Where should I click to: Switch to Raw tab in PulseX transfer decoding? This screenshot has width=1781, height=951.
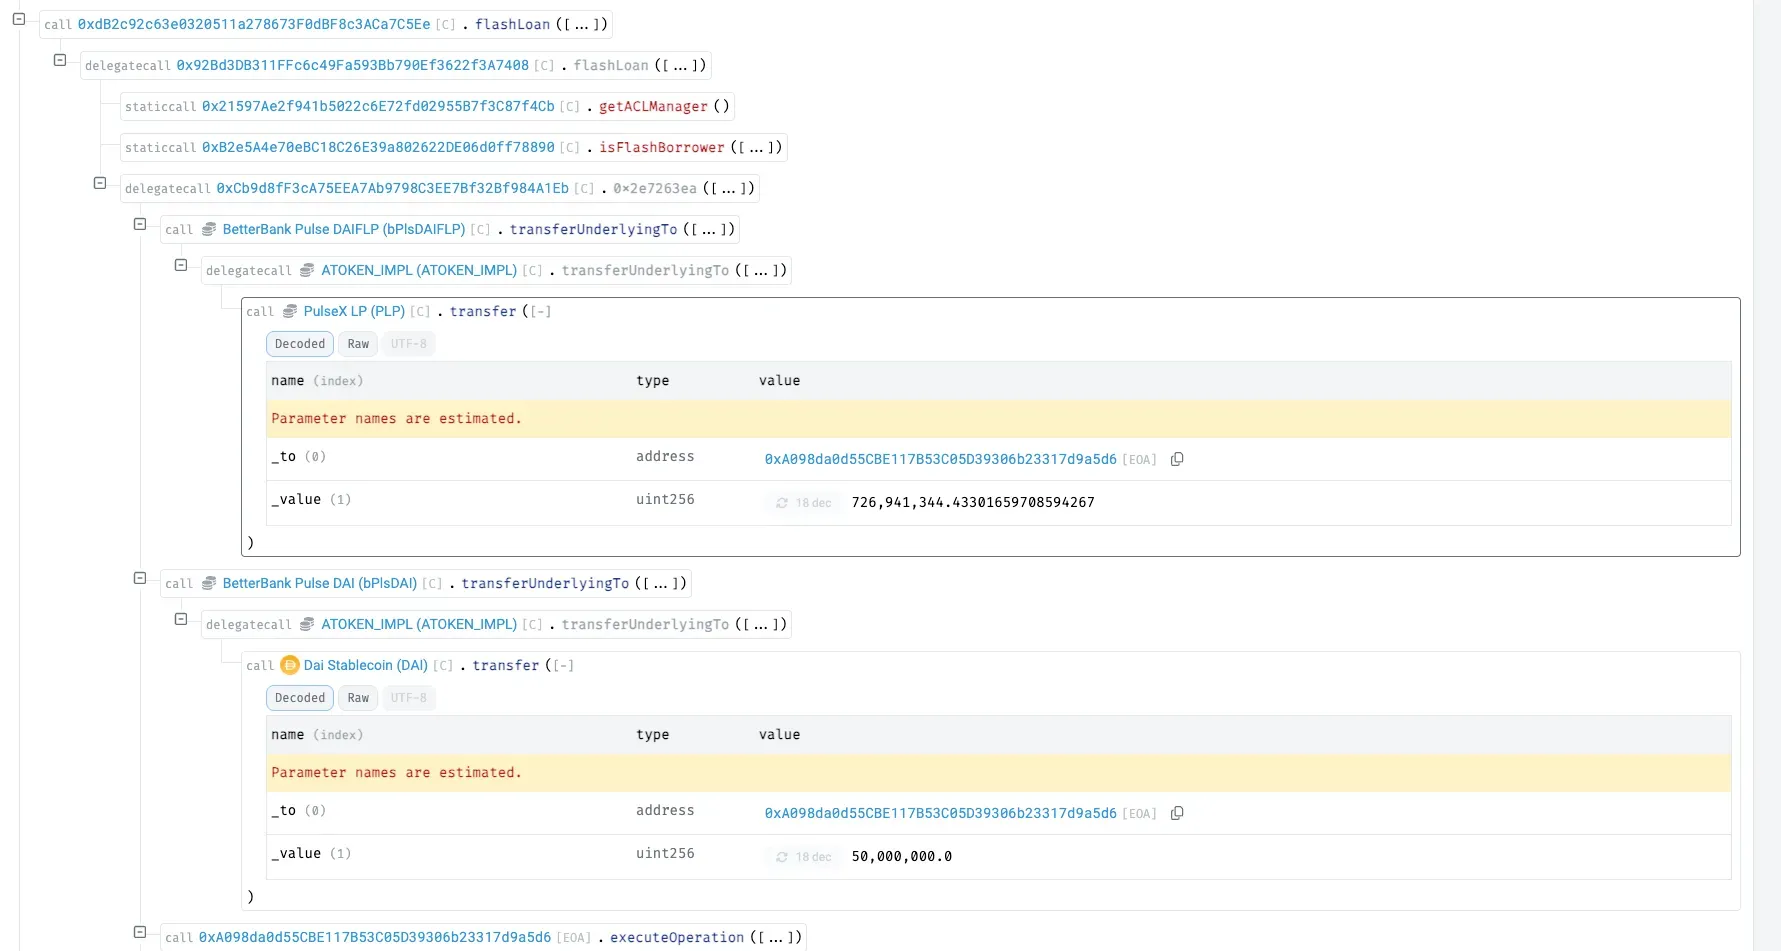[x=357, y=344]
